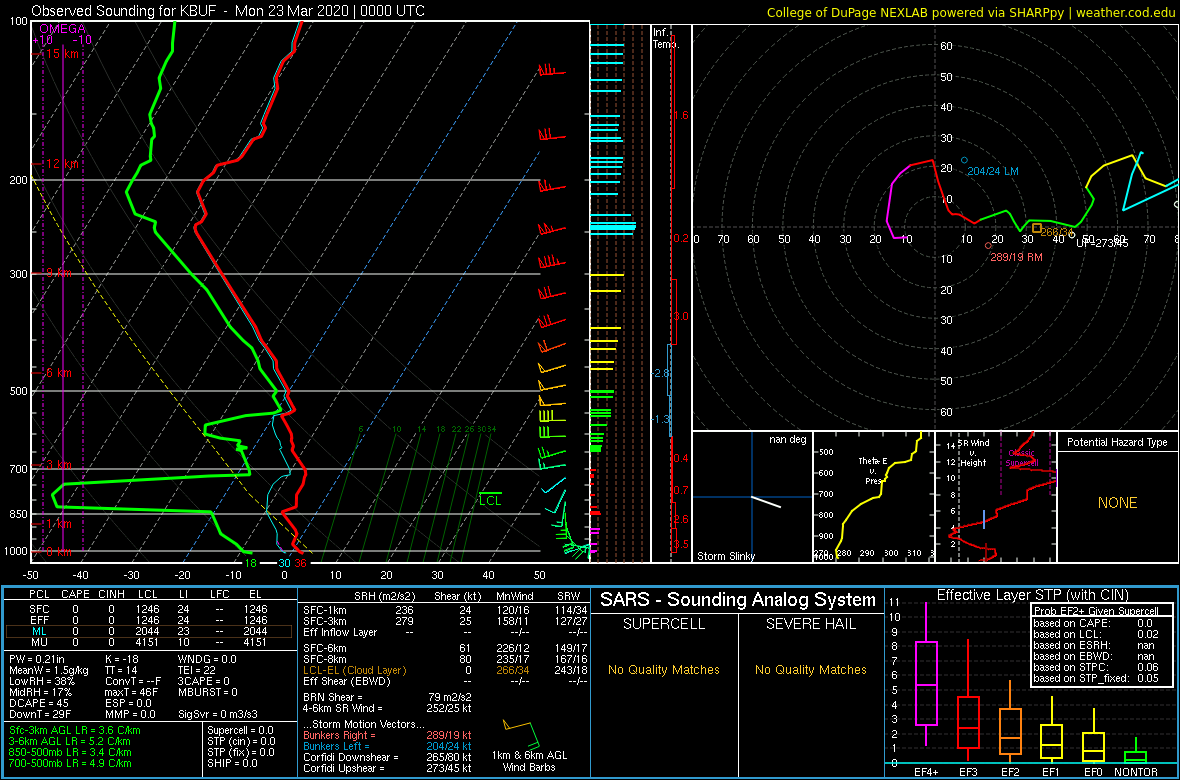Click the '6 km' height marker
Viewport: 1180px width, 780px height.
61,373
